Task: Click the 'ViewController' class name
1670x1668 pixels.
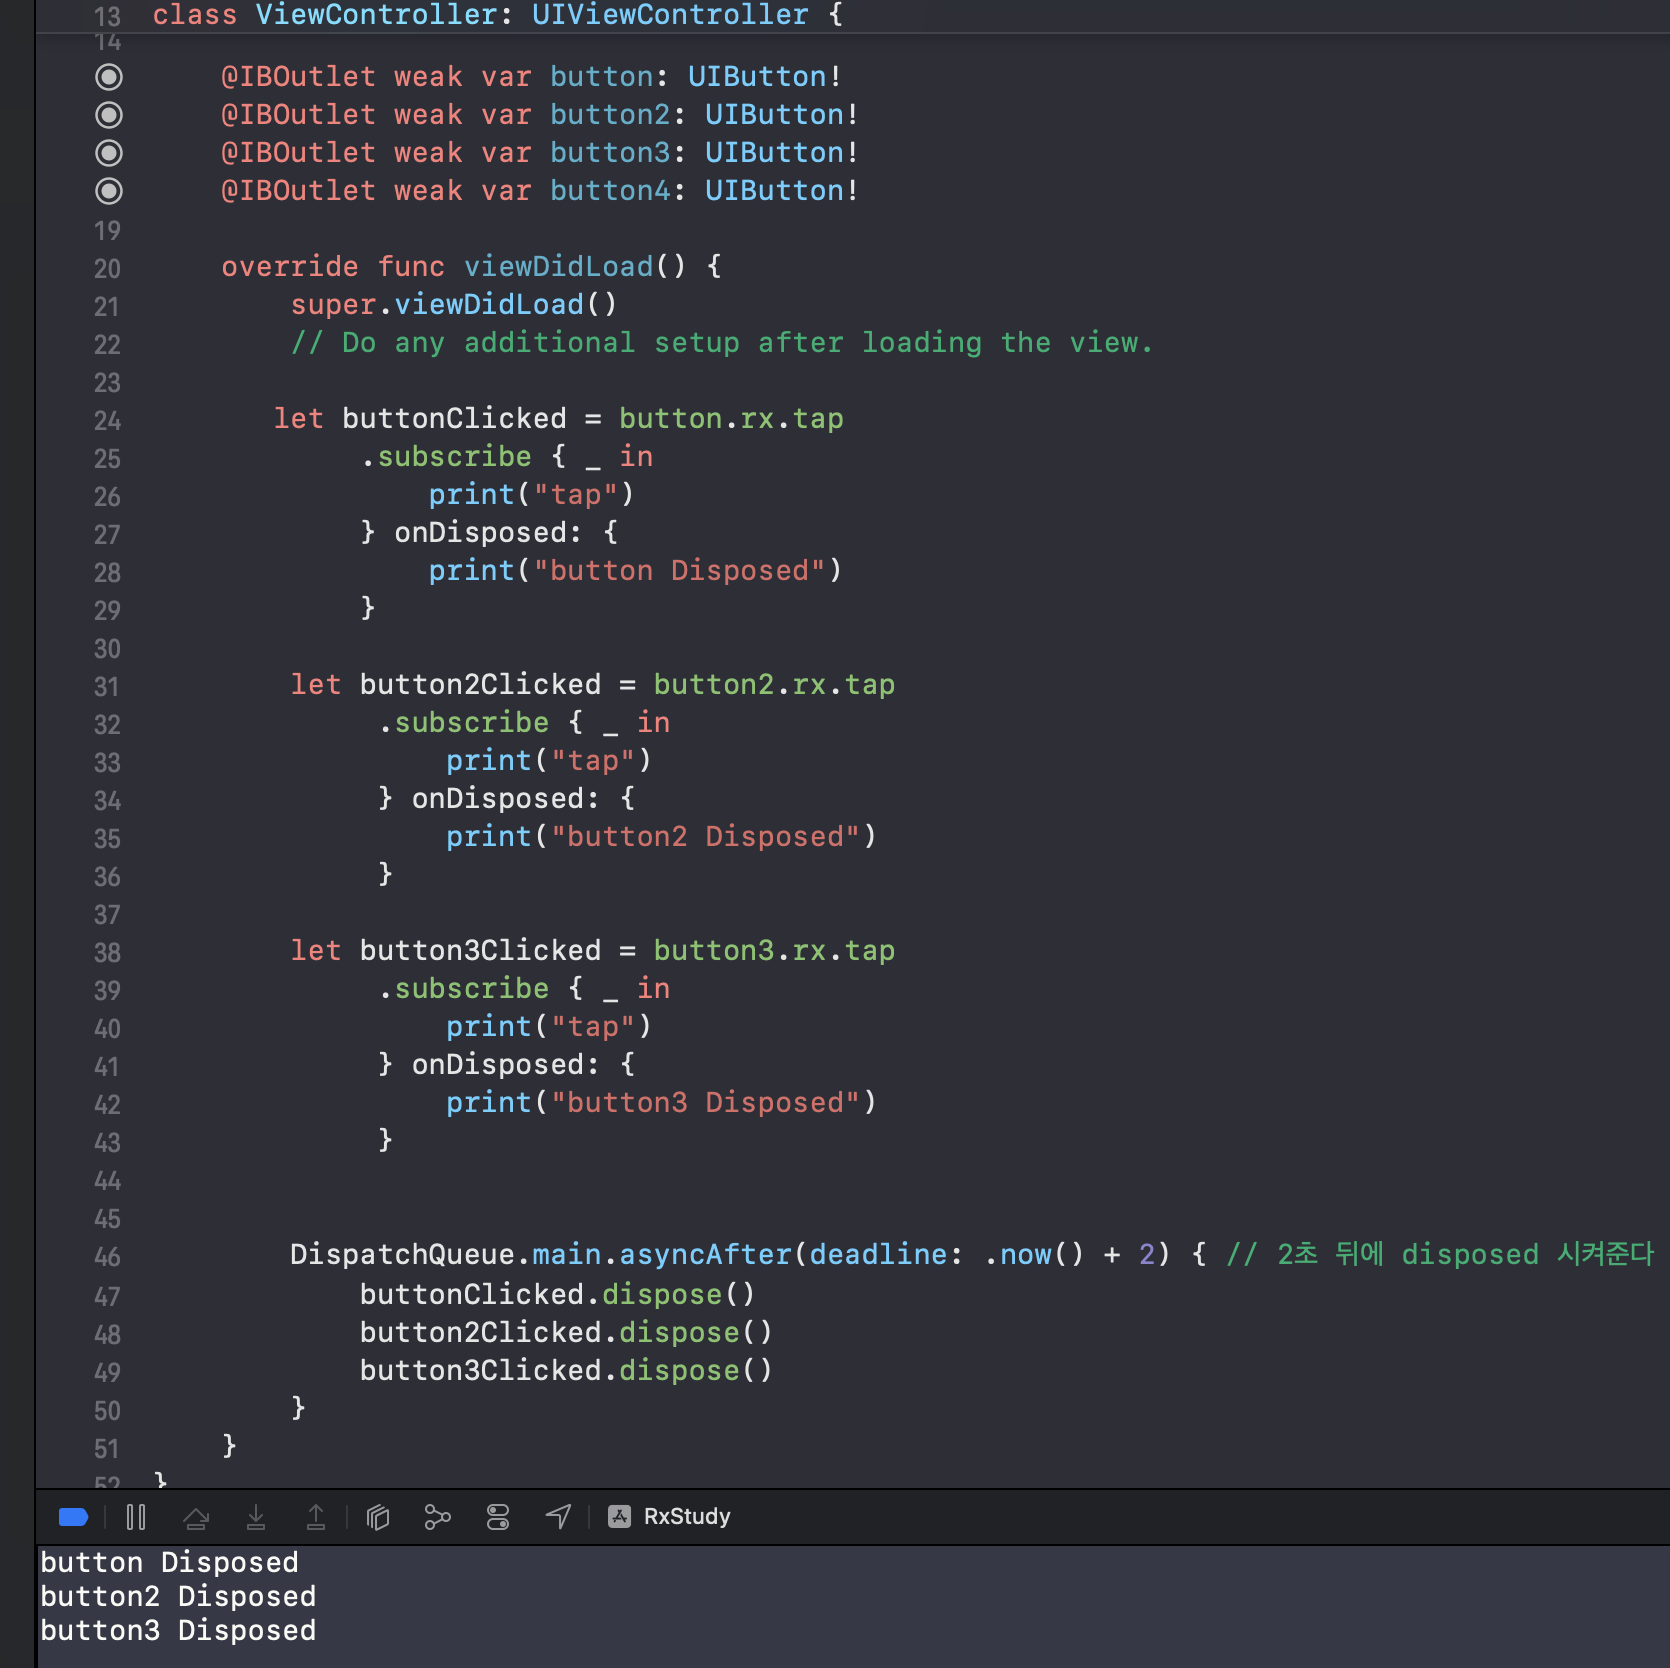Action: (x=377, y=15)
